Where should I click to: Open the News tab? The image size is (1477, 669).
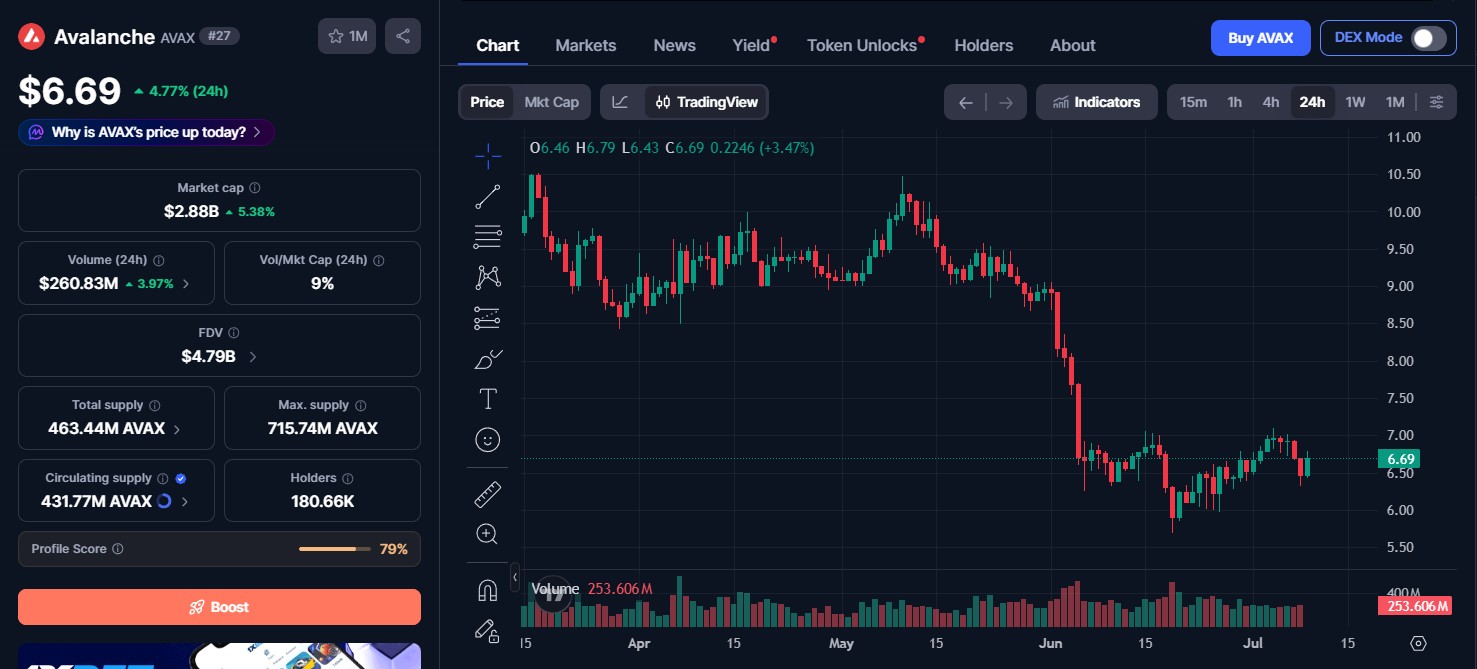coord(674,45)
